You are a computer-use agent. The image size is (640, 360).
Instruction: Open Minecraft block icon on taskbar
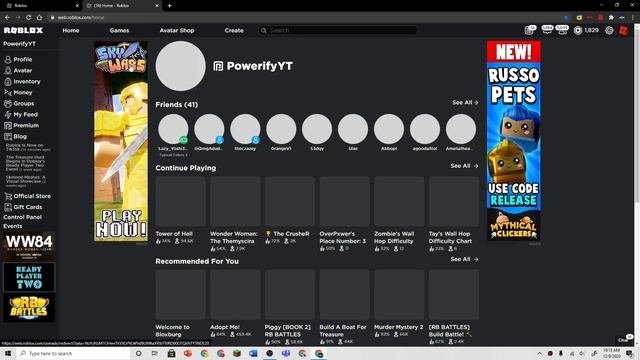(237, 353)
